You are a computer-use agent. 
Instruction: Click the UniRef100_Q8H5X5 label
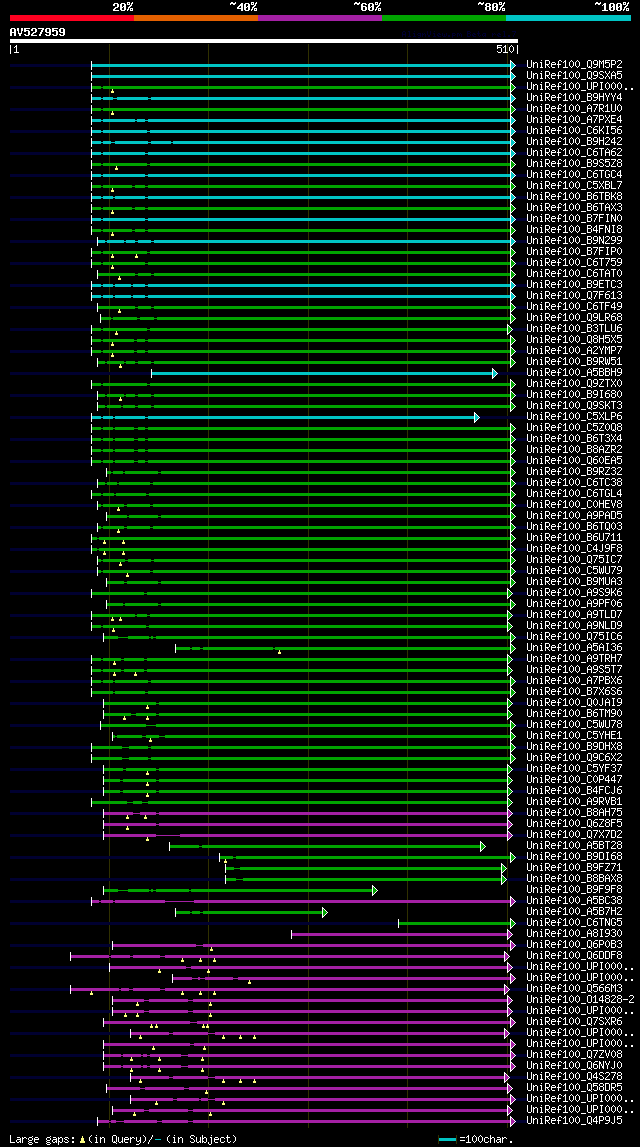coord(574,340)
